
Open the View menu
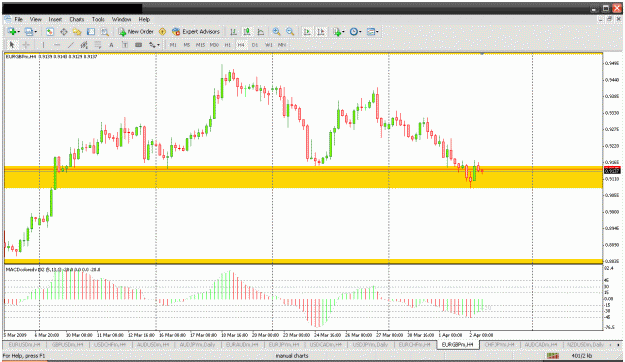tap(35, 19)
